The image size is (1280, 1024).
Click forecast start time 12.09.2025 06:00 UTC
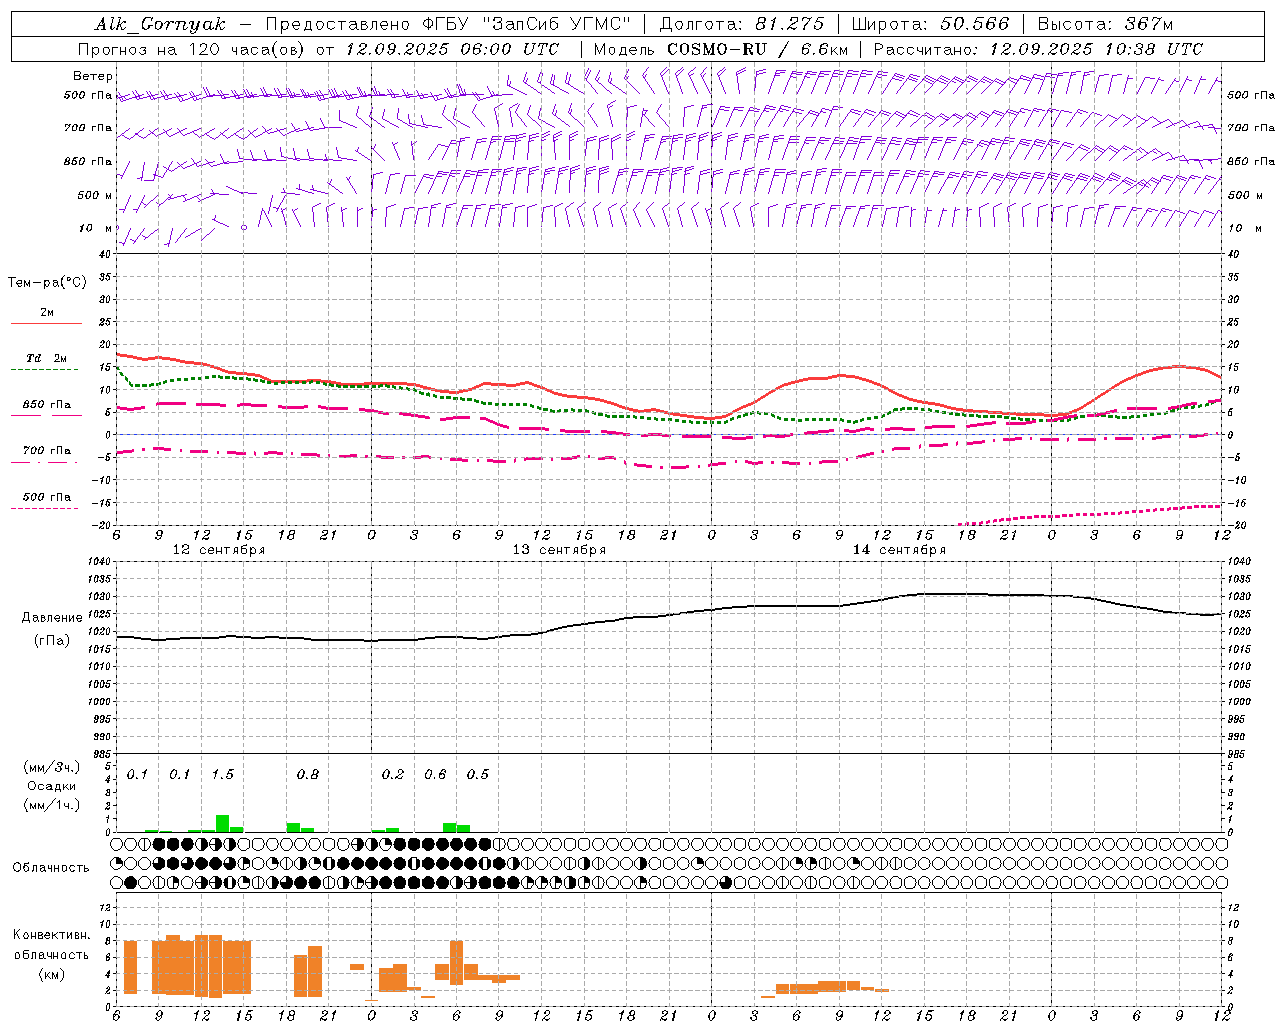point(452,49)
